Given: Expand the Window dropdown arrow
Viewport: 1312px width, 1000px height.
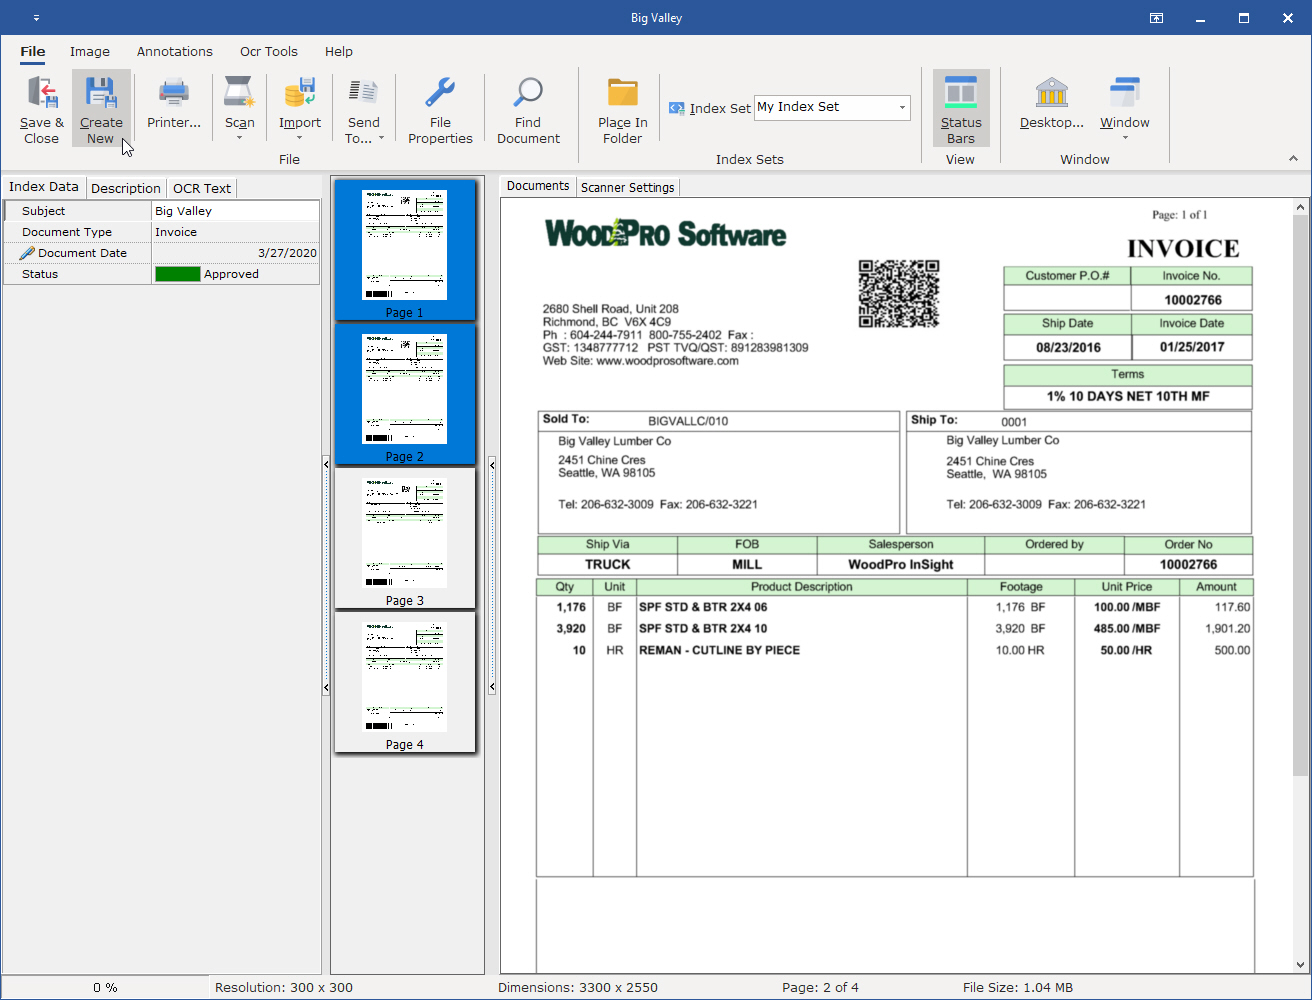Looking at the screenshot, I should 1125,138.
